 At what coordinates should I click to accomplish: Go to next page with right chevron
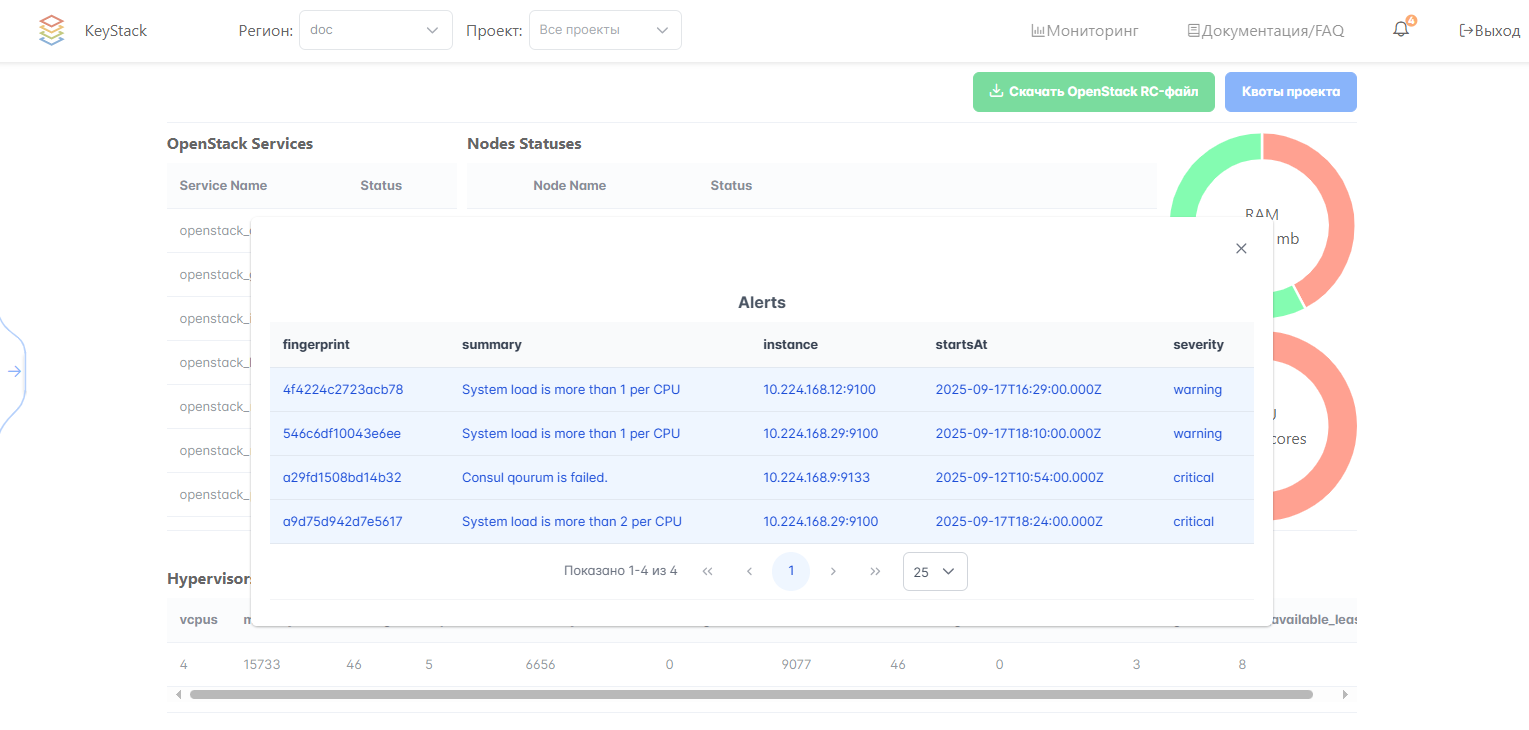[833, 570]
